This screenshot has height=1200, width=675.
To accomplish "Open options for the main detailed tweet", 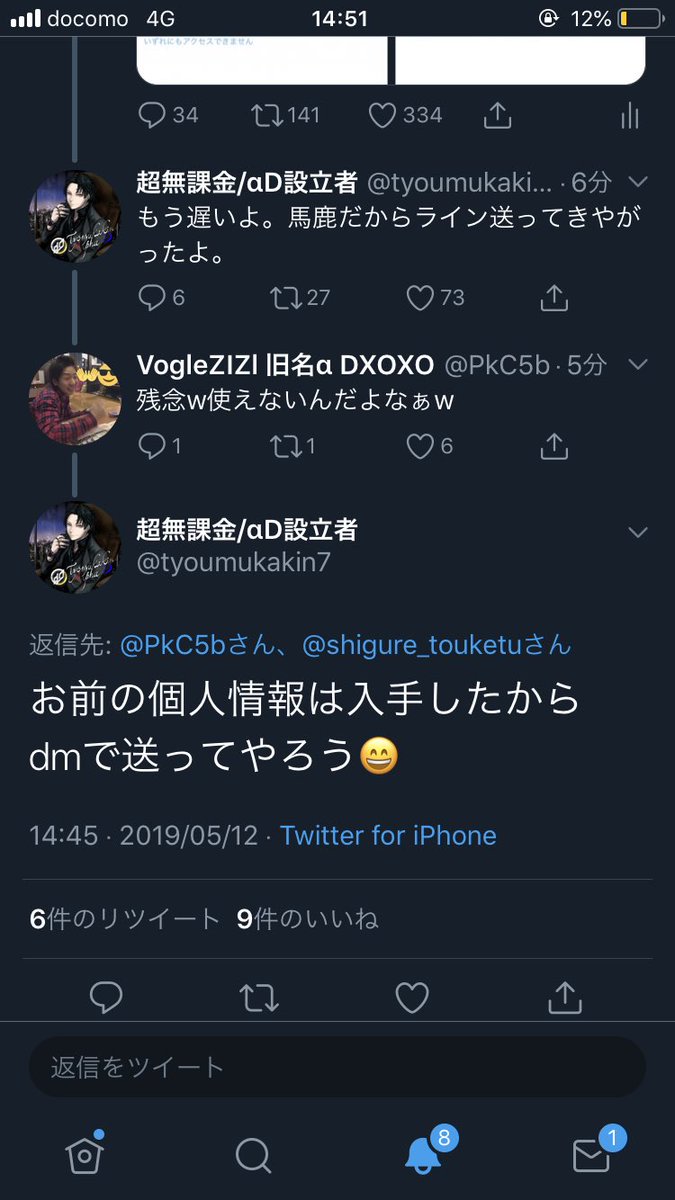I will (638, 531).
